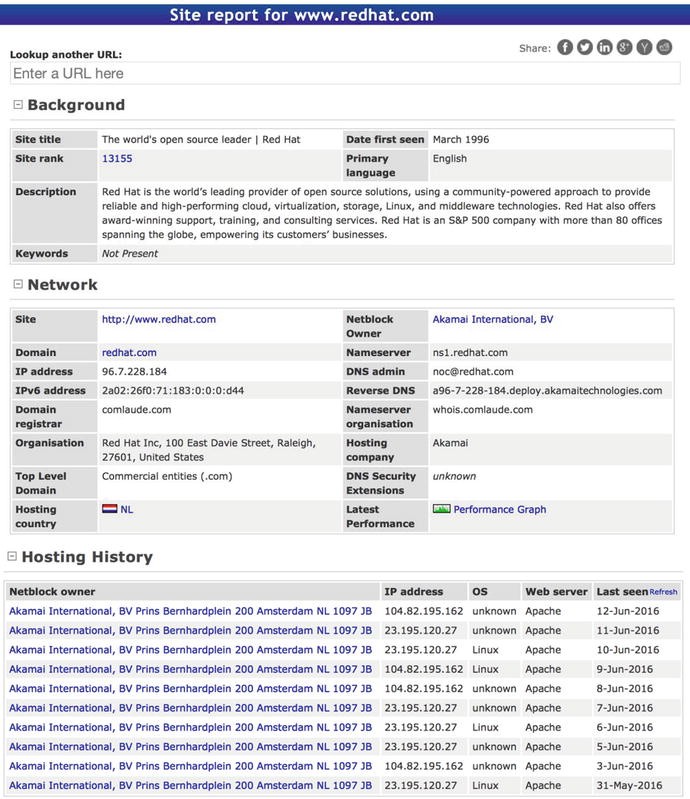Viewport: 690px width, 799px height.
Task: Open Akamai netblock link for 8-Jun-2016
Action: (191, 688)
